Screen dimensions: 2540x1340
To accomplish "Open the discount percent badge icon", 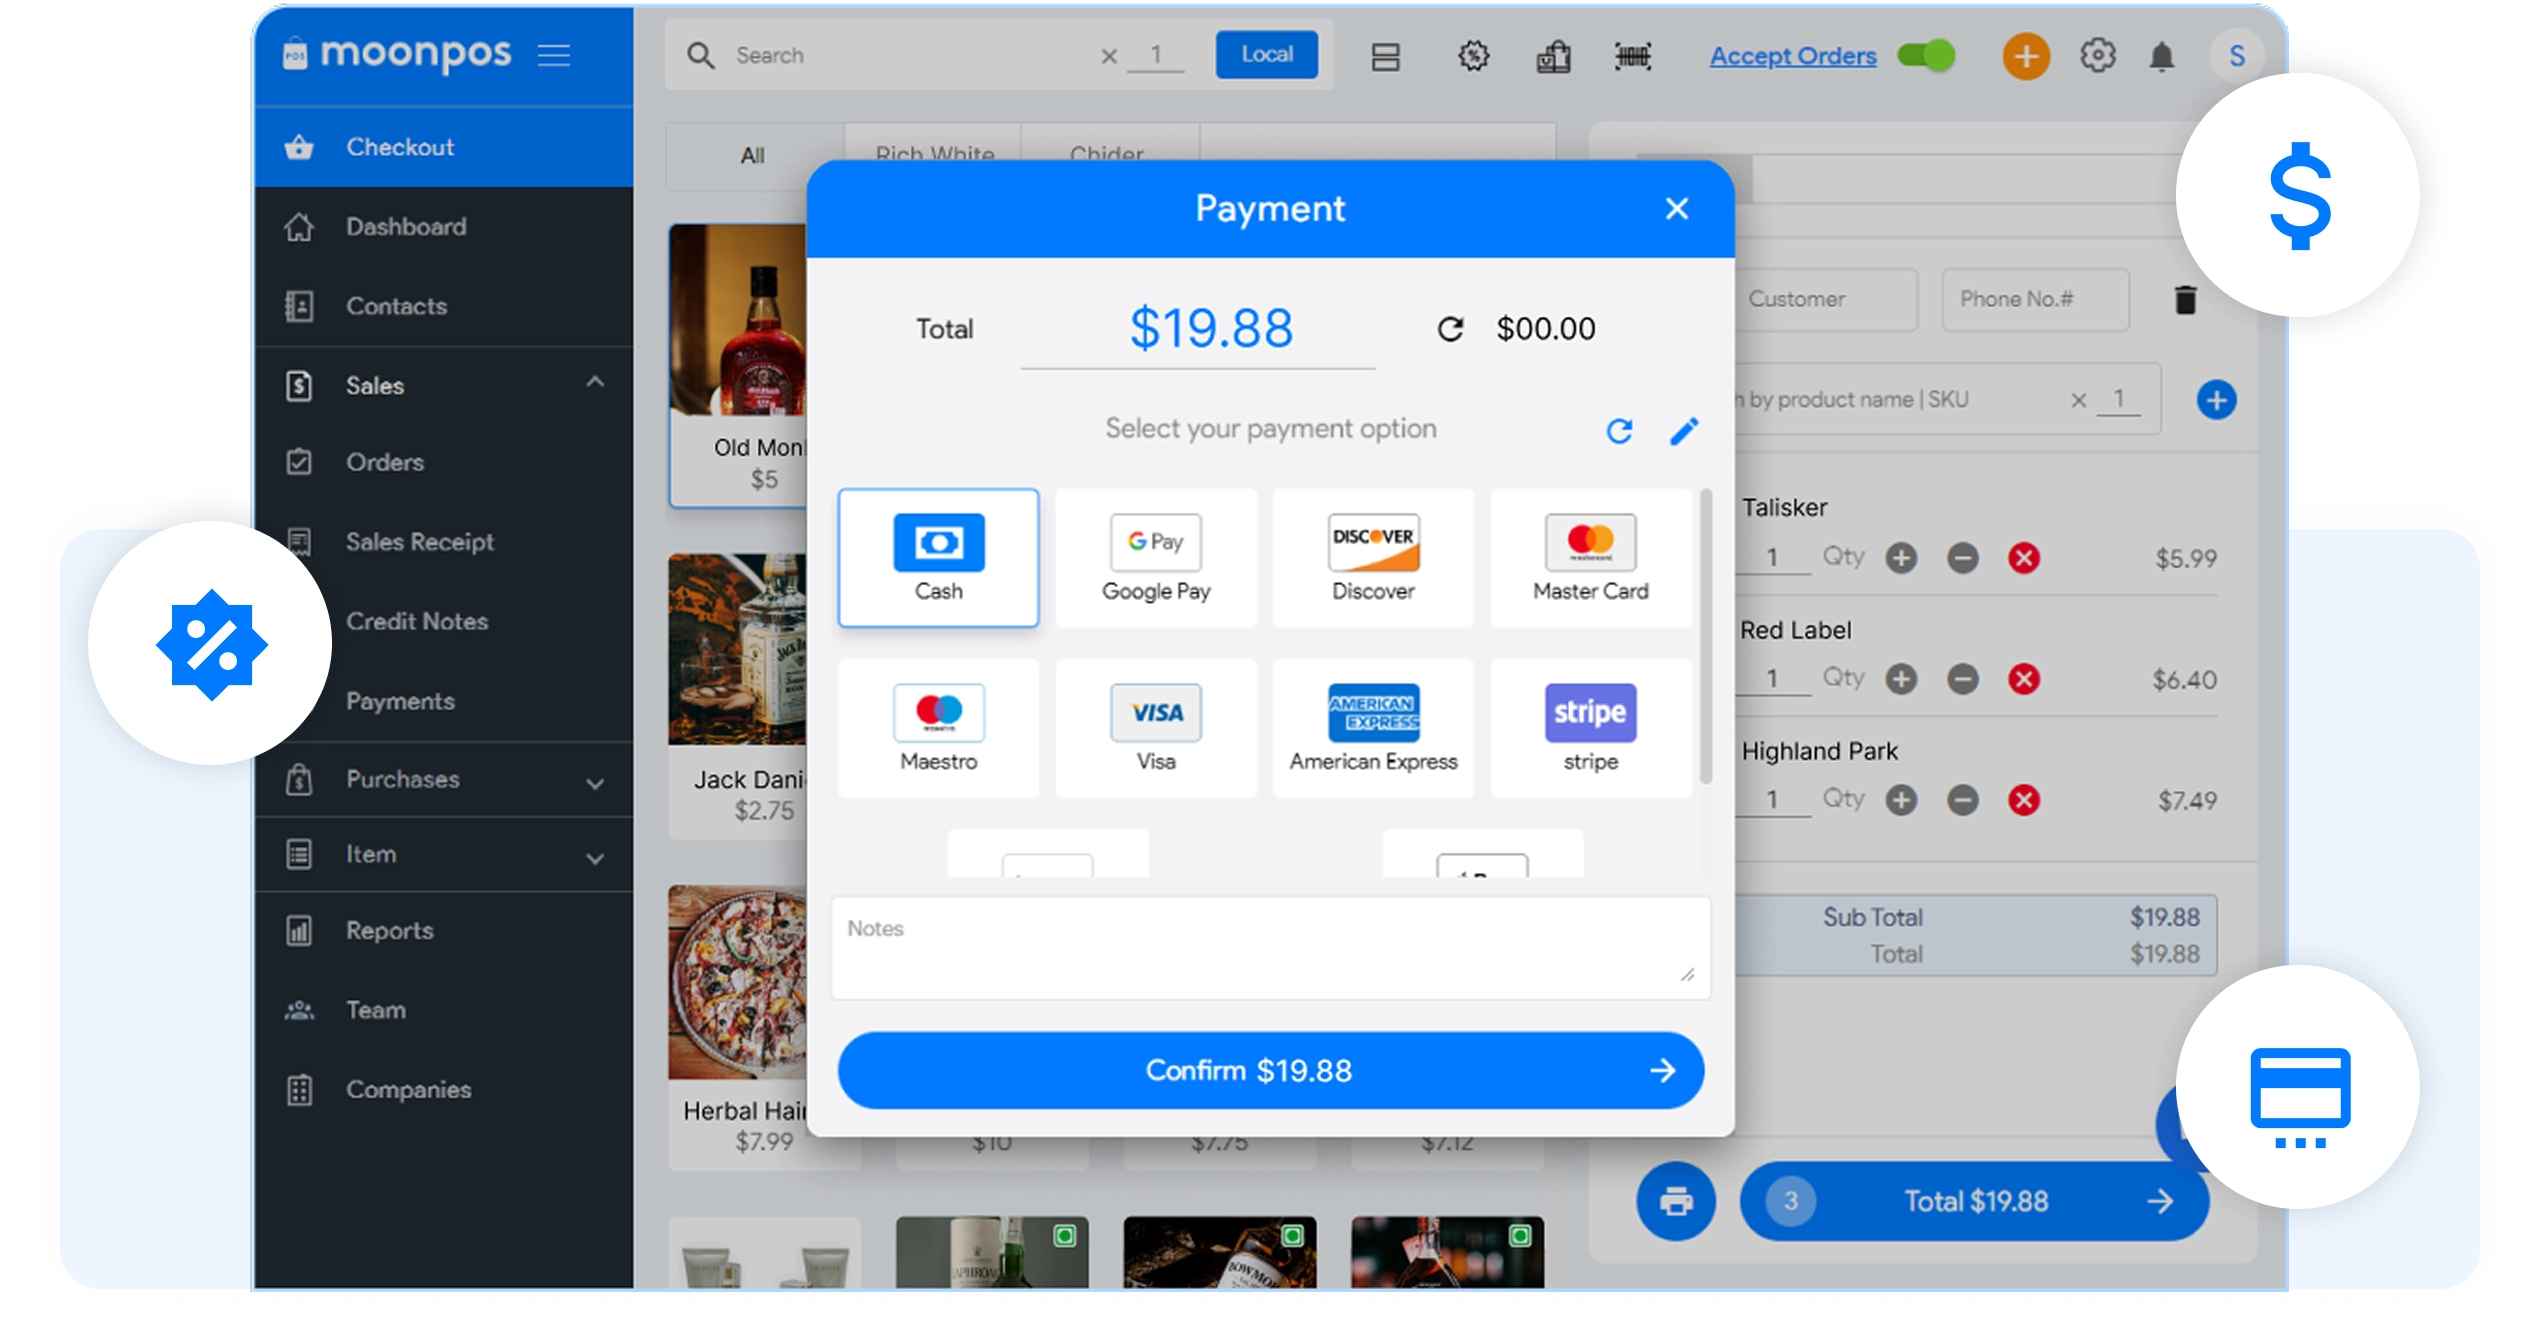I will pos(1473,56).
